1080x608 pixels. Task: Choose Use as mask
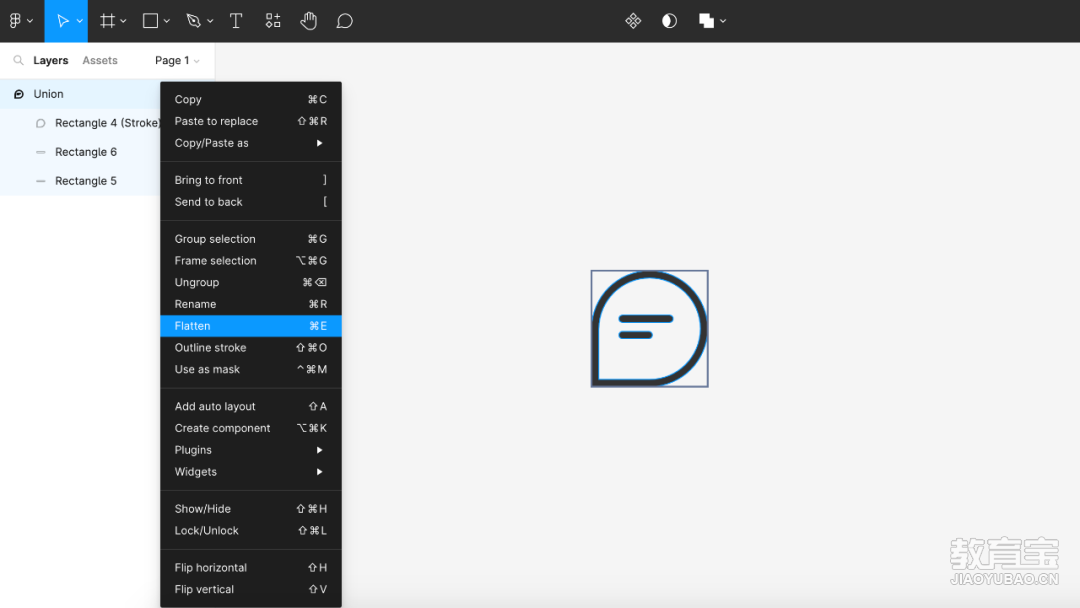pyautogui.click(x=251, y=370)
